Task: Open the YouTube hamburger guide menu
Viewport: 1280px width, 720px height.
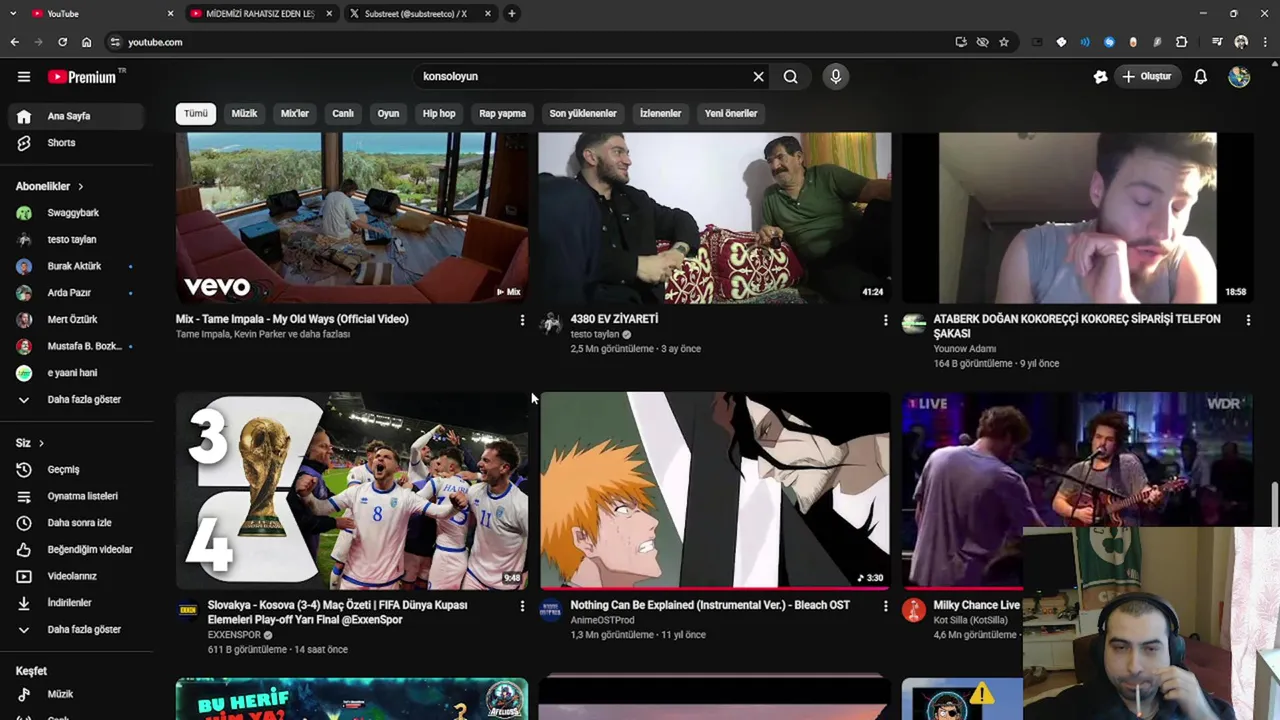Action: pyautogui.click(x=24, y=77)
